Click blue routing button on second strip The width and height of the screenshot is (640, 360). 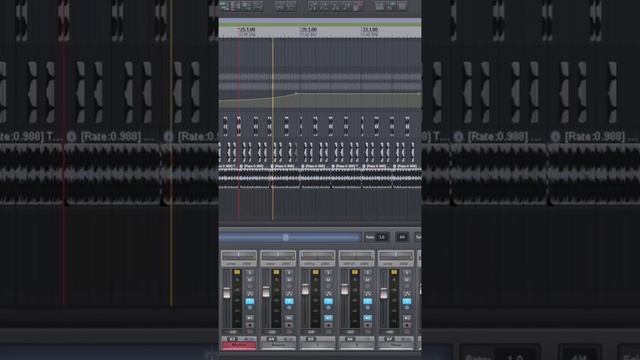pyautogui.click(x=289, y=301)
